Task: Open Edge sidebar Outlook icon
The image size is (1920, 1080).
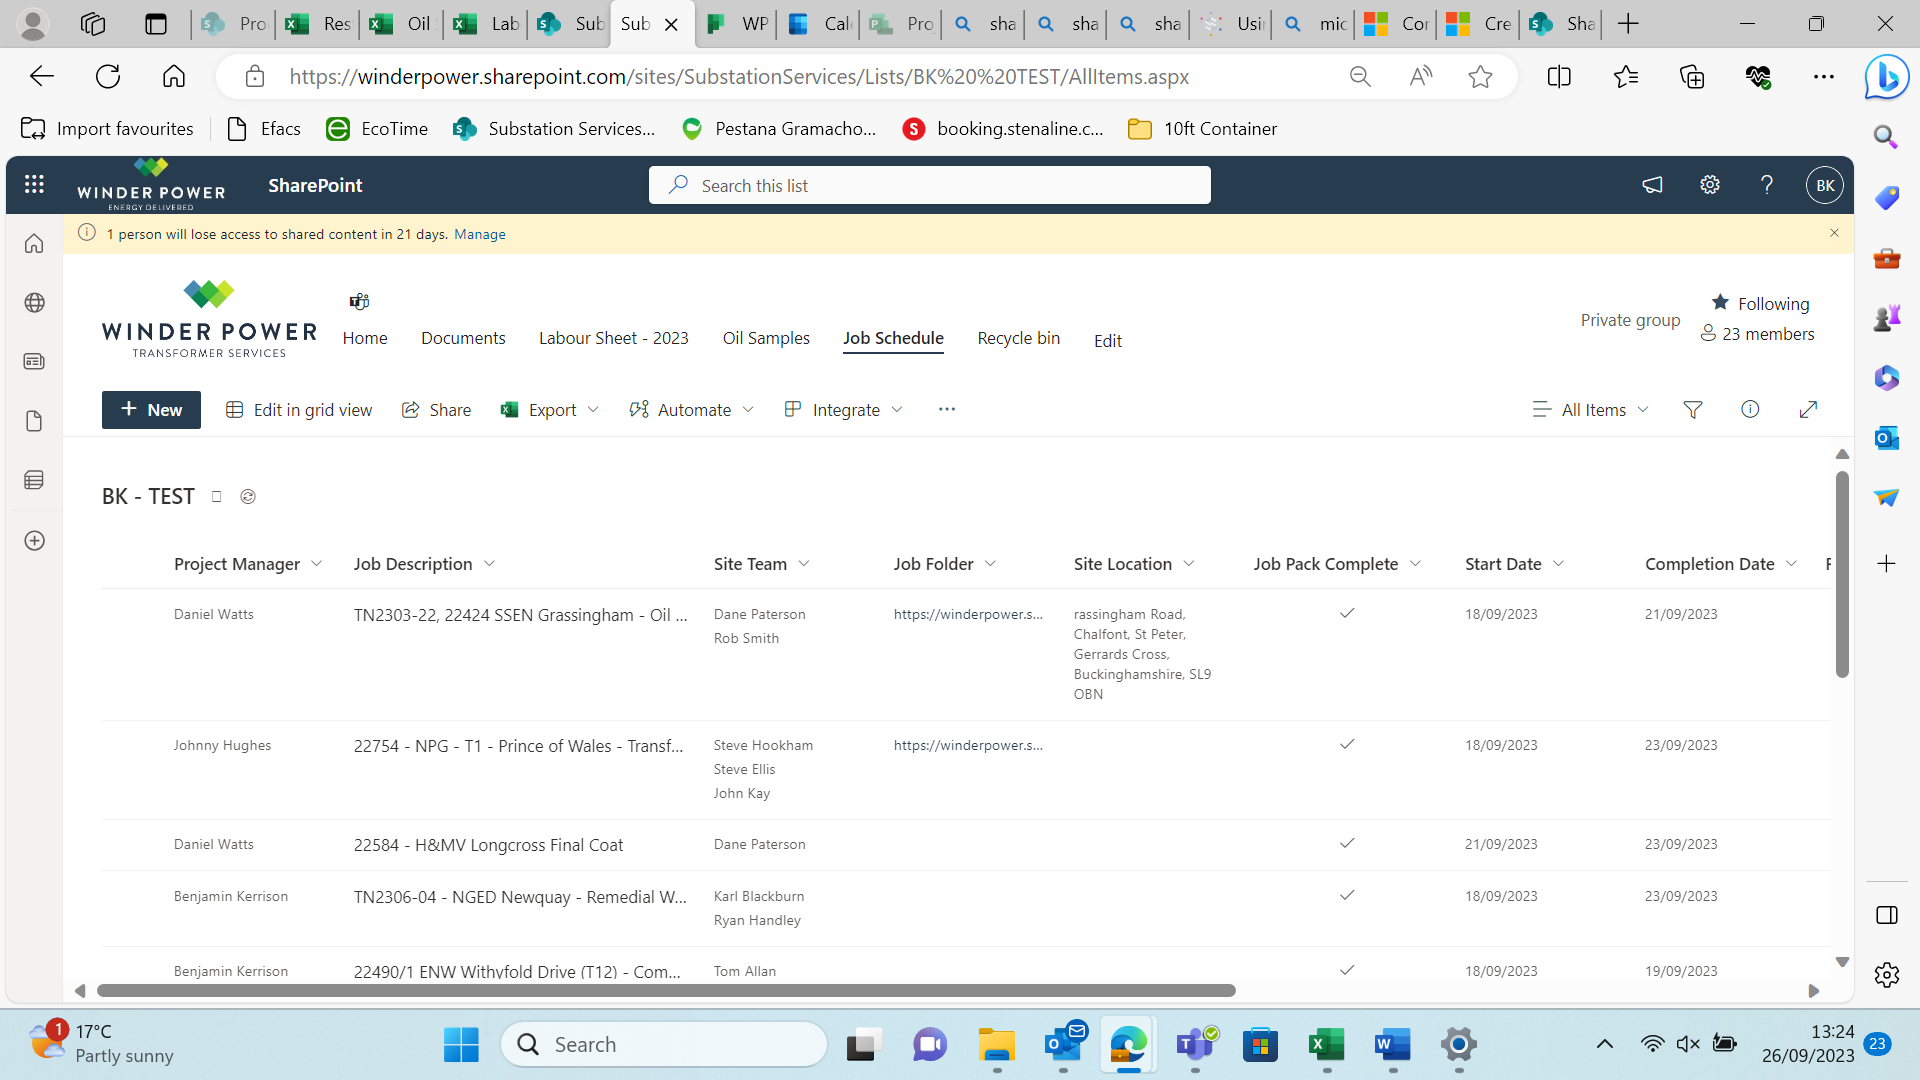Action: coord(1886,437)
